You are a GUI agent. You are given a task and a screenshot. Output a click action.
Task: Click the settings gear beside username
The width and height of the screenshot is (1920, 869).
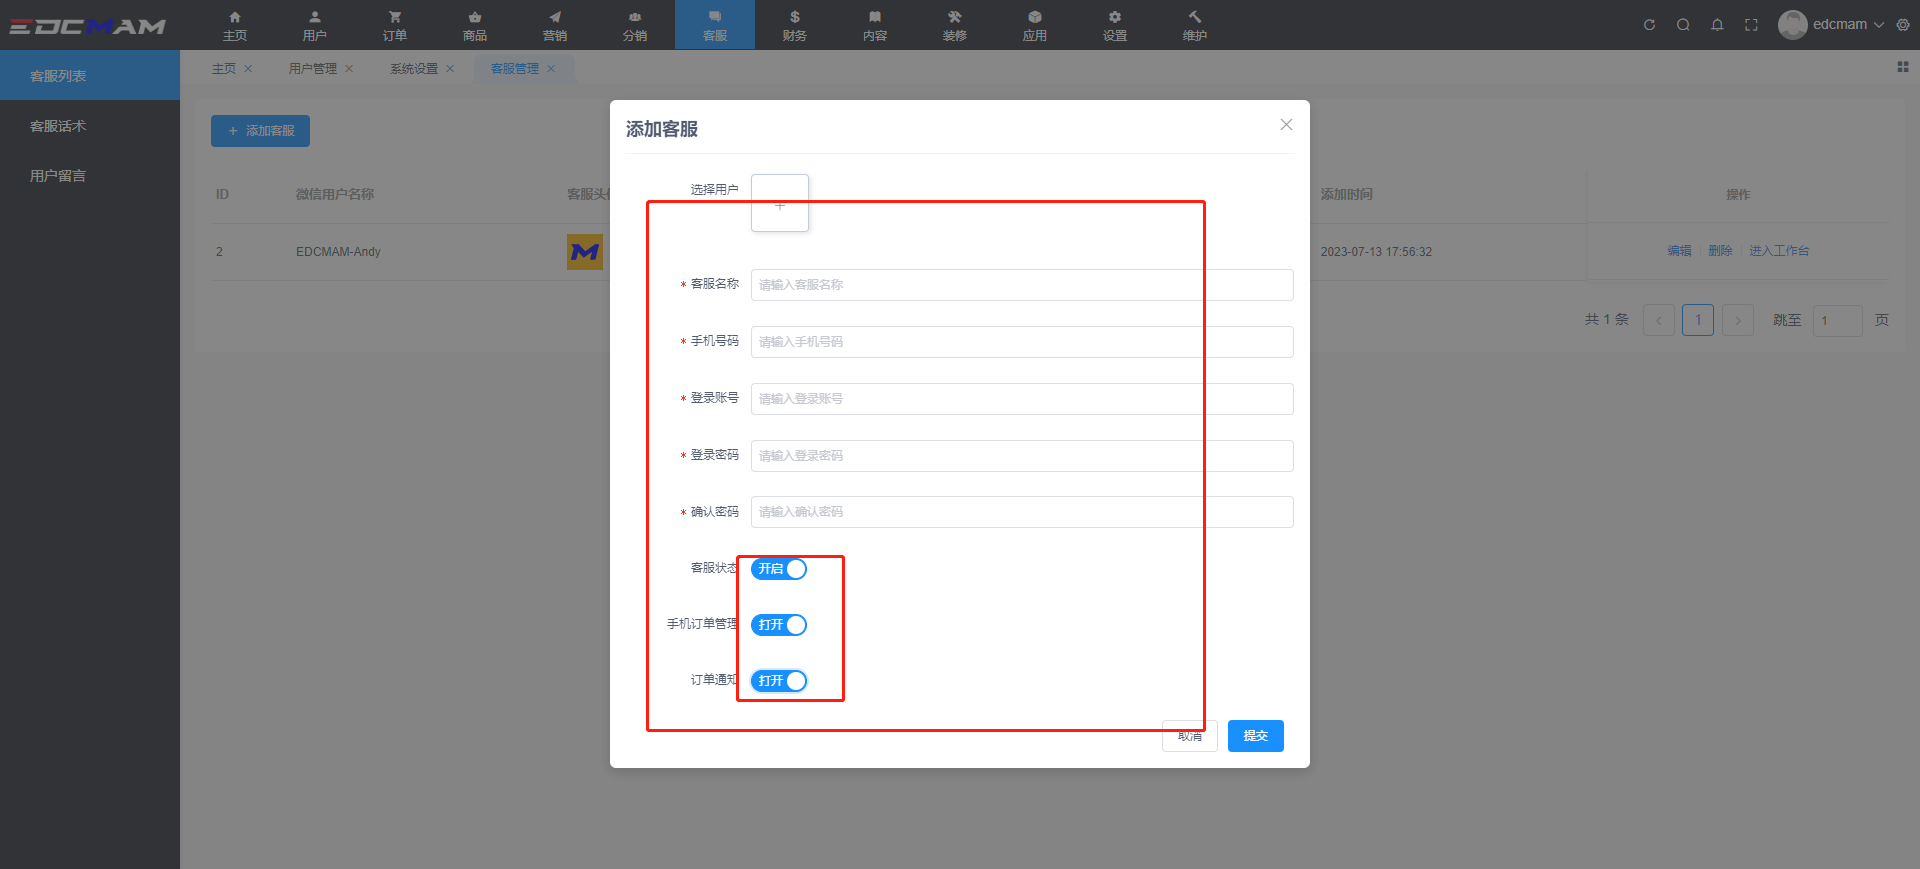tap(1903, 25)
